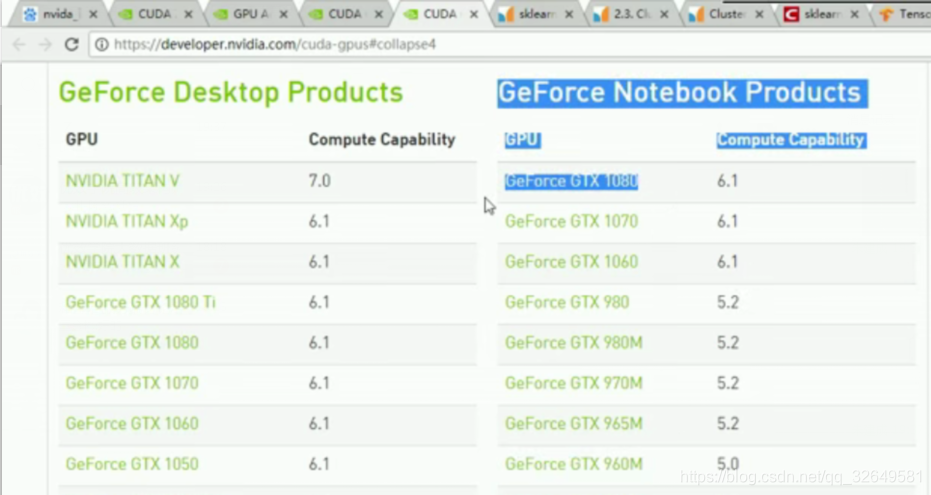This screenshot has height=495, width=931.
Task: Open the GeForce GTX 970M link
Action: coord(574,383)
